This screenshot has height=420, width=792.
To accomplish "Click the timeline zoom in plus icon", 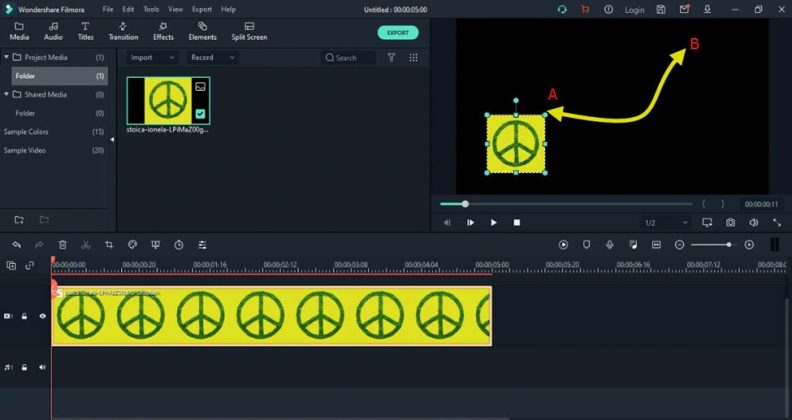I will point(749,245).
